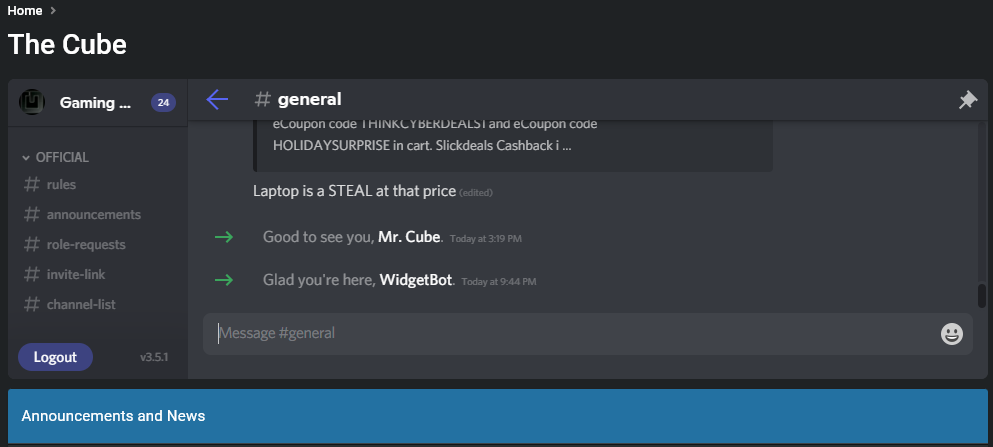
Task: Open the Gaming server name header
Action: click(x=98, y=103)
